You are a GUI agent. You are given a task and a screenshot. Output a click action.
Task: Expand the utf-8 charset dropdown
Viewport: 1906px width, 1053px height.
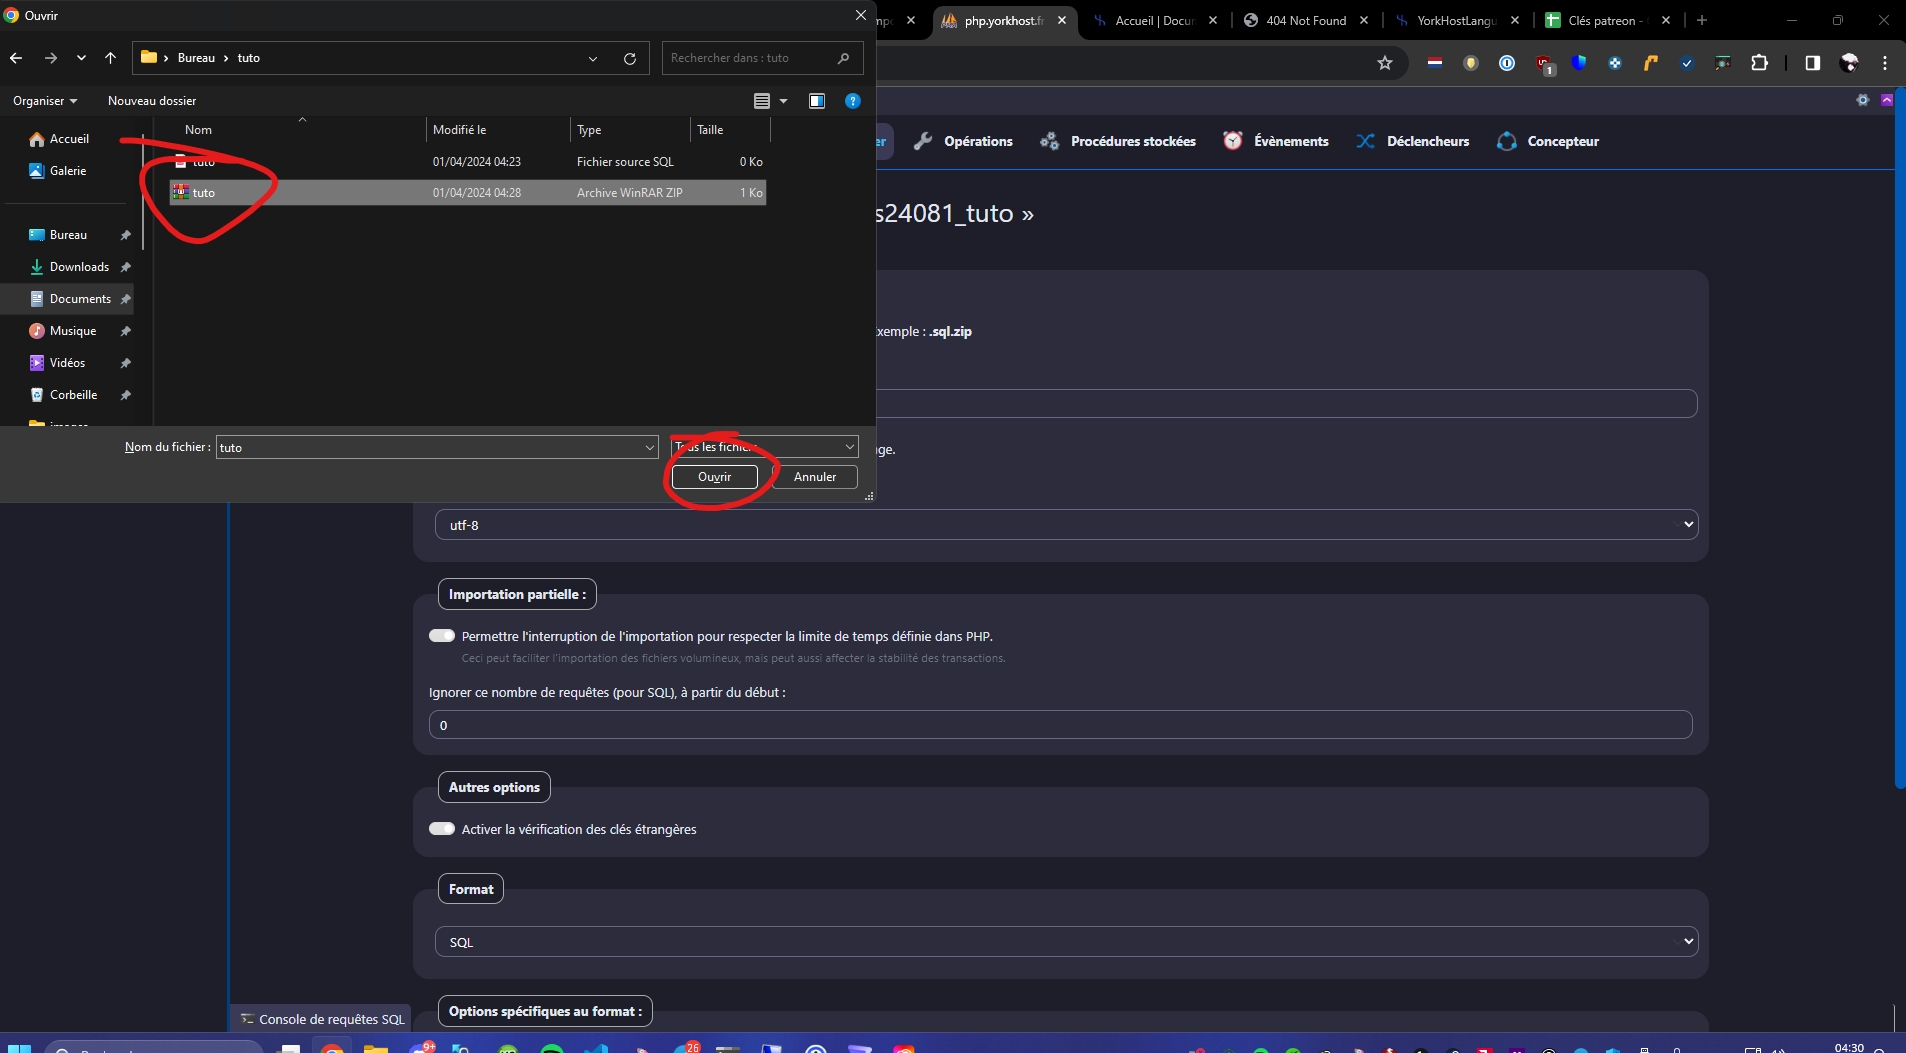click(1066, 525)
